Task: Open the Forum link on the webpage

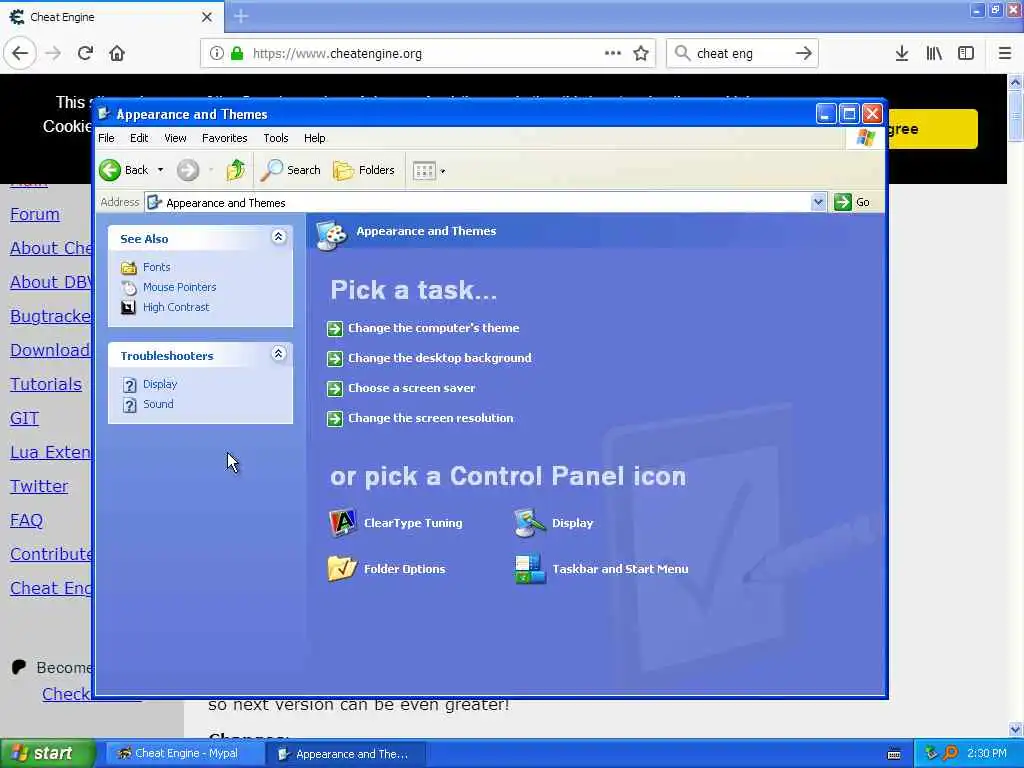Action: click(35, 214)
